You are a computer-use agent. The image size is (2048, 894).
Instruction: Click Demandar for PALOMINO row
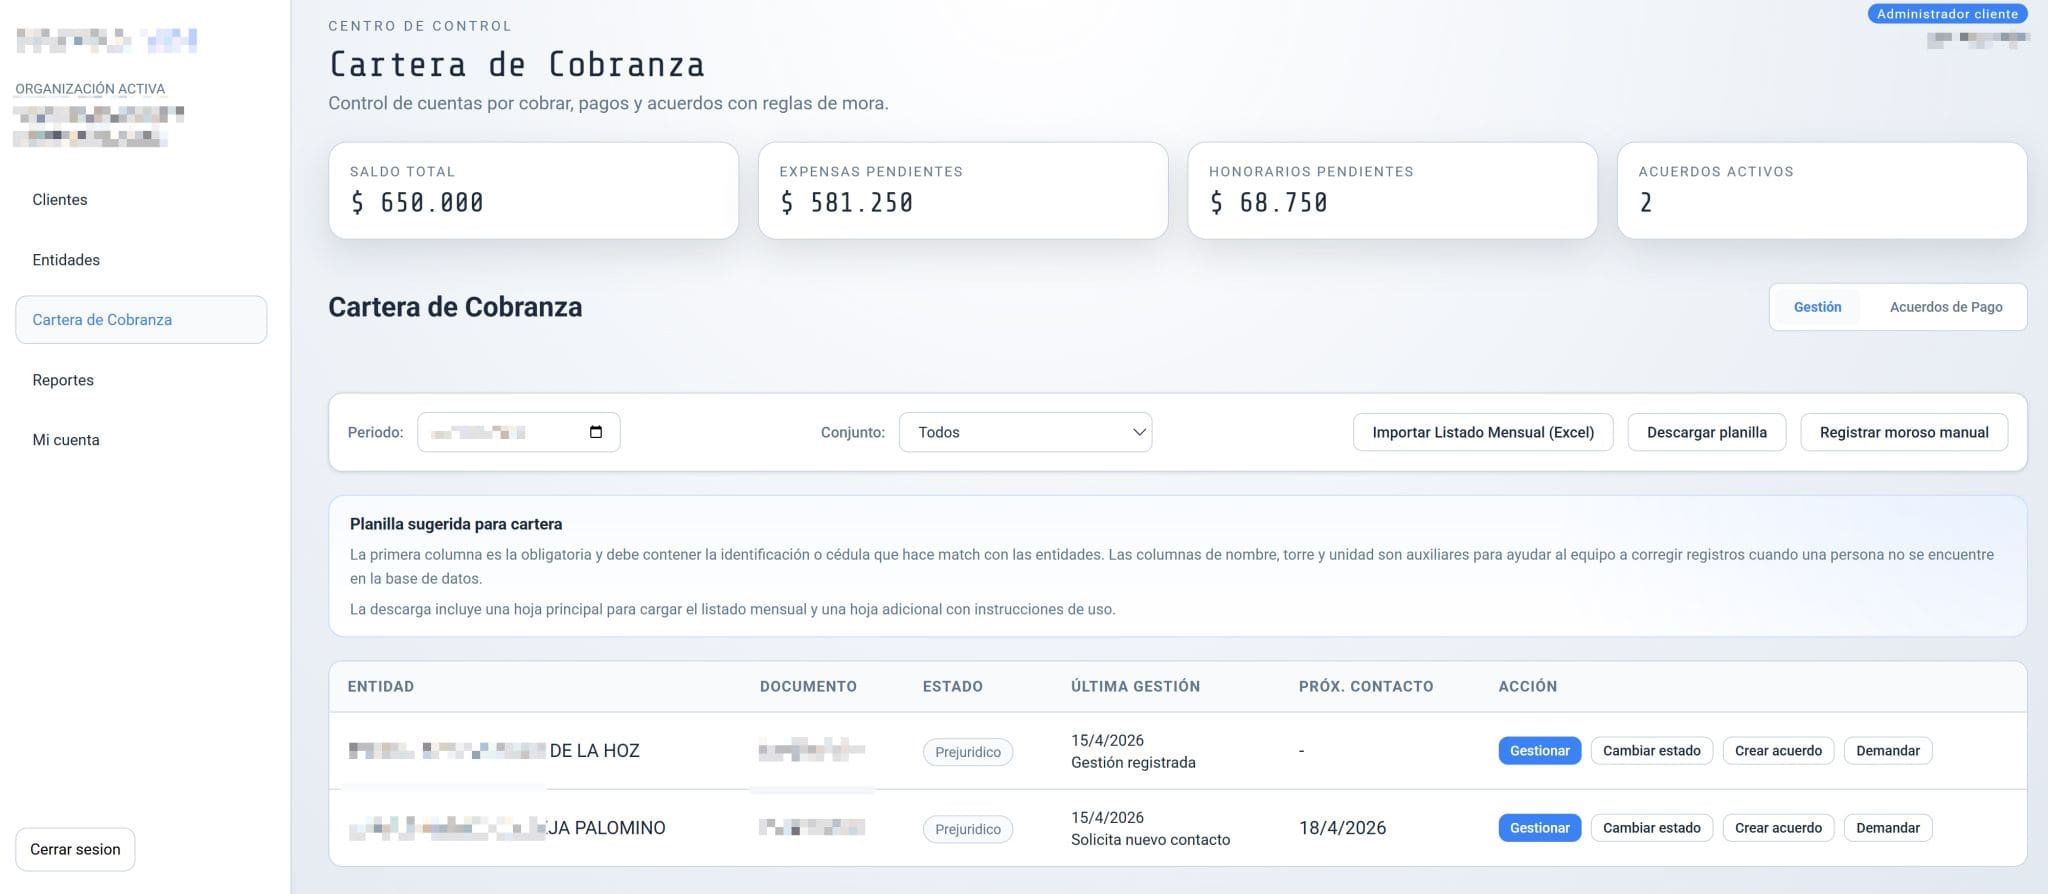(x=1888, y=828)
